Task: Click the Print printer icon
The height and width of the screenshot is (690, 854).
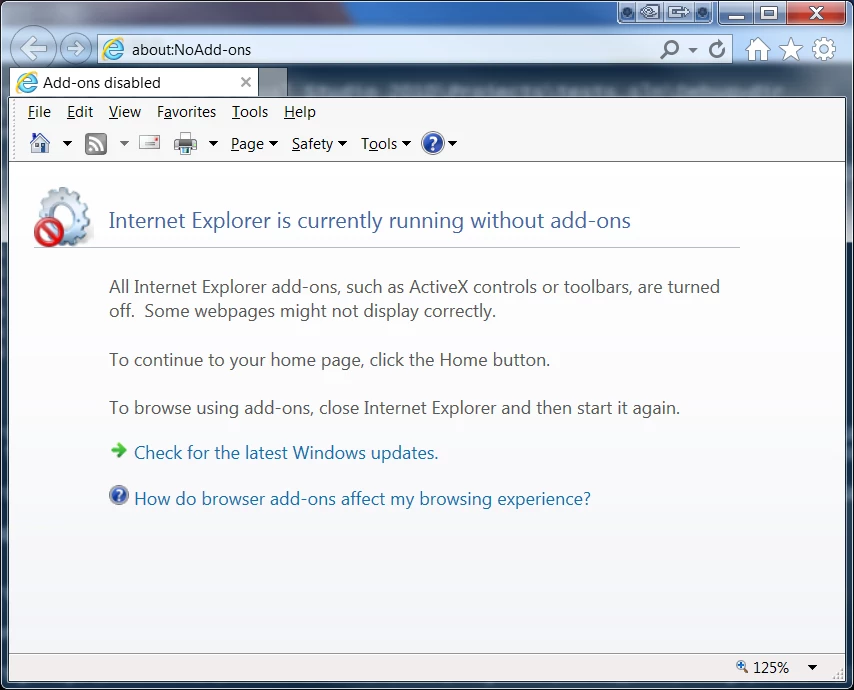Action: point(185,144)
